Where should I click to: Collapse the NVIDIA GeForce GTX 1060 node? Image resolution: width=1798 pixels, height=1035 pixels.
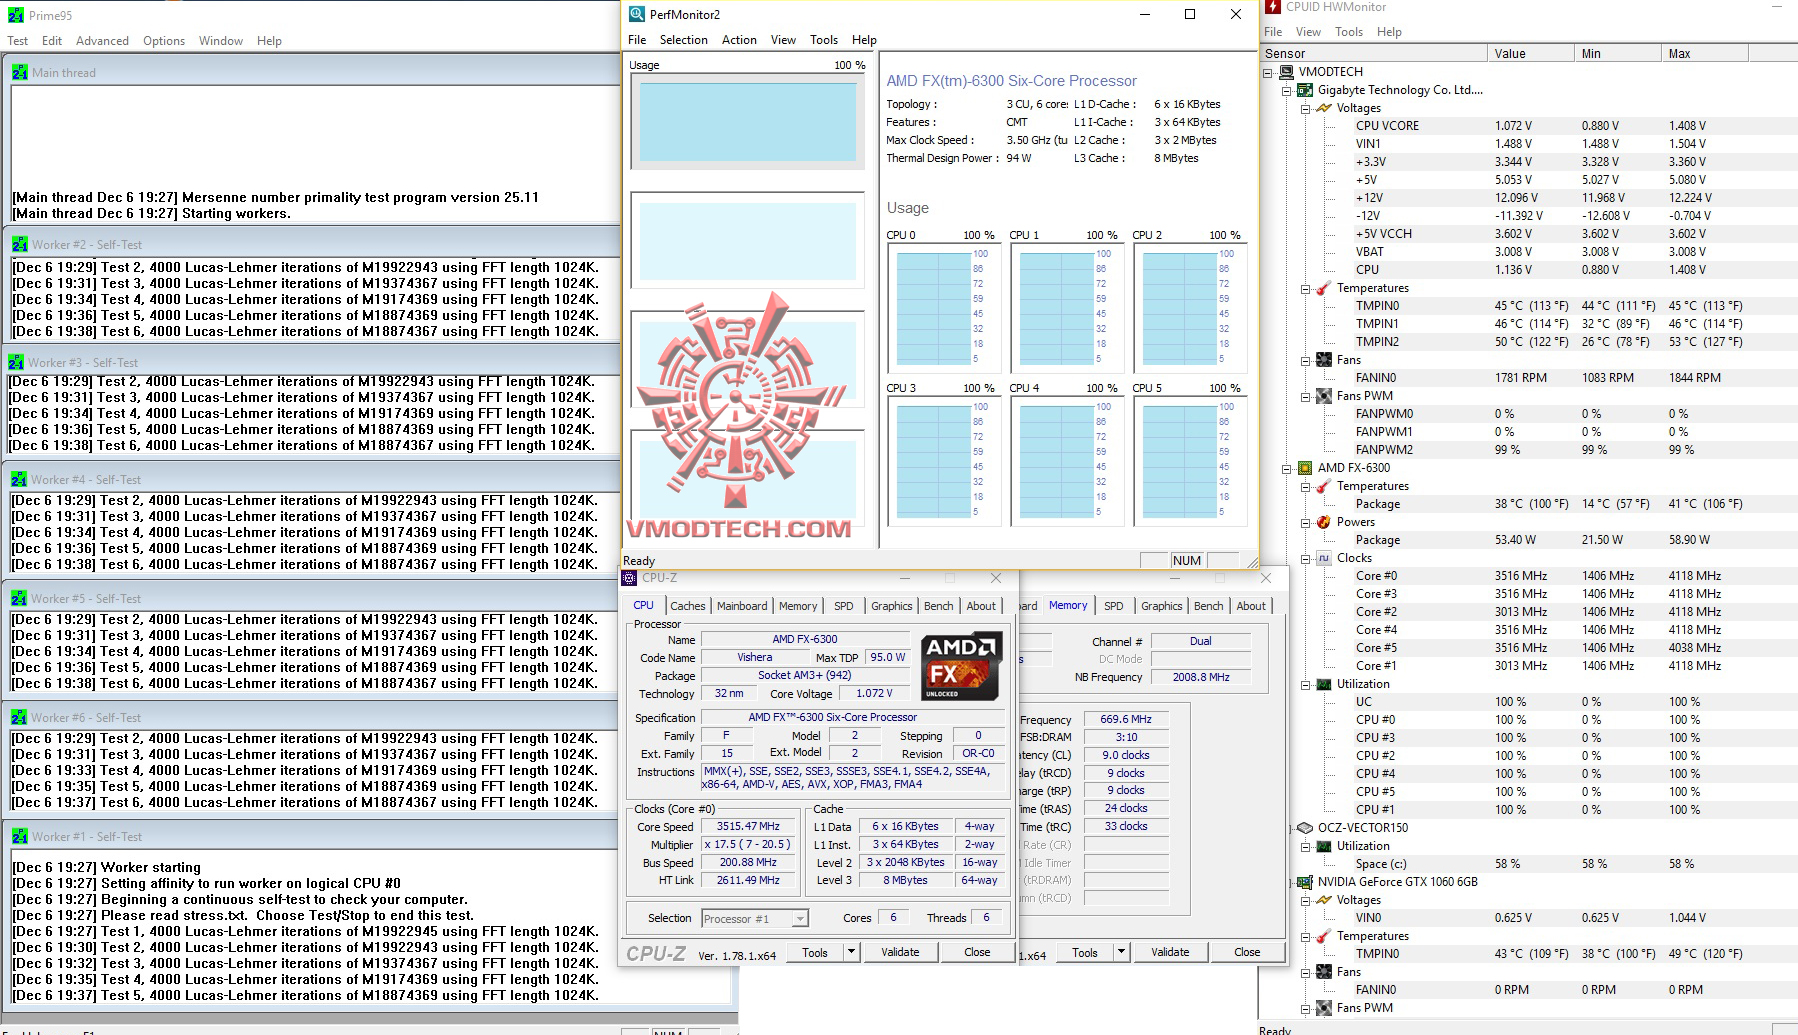point(1291,882)
